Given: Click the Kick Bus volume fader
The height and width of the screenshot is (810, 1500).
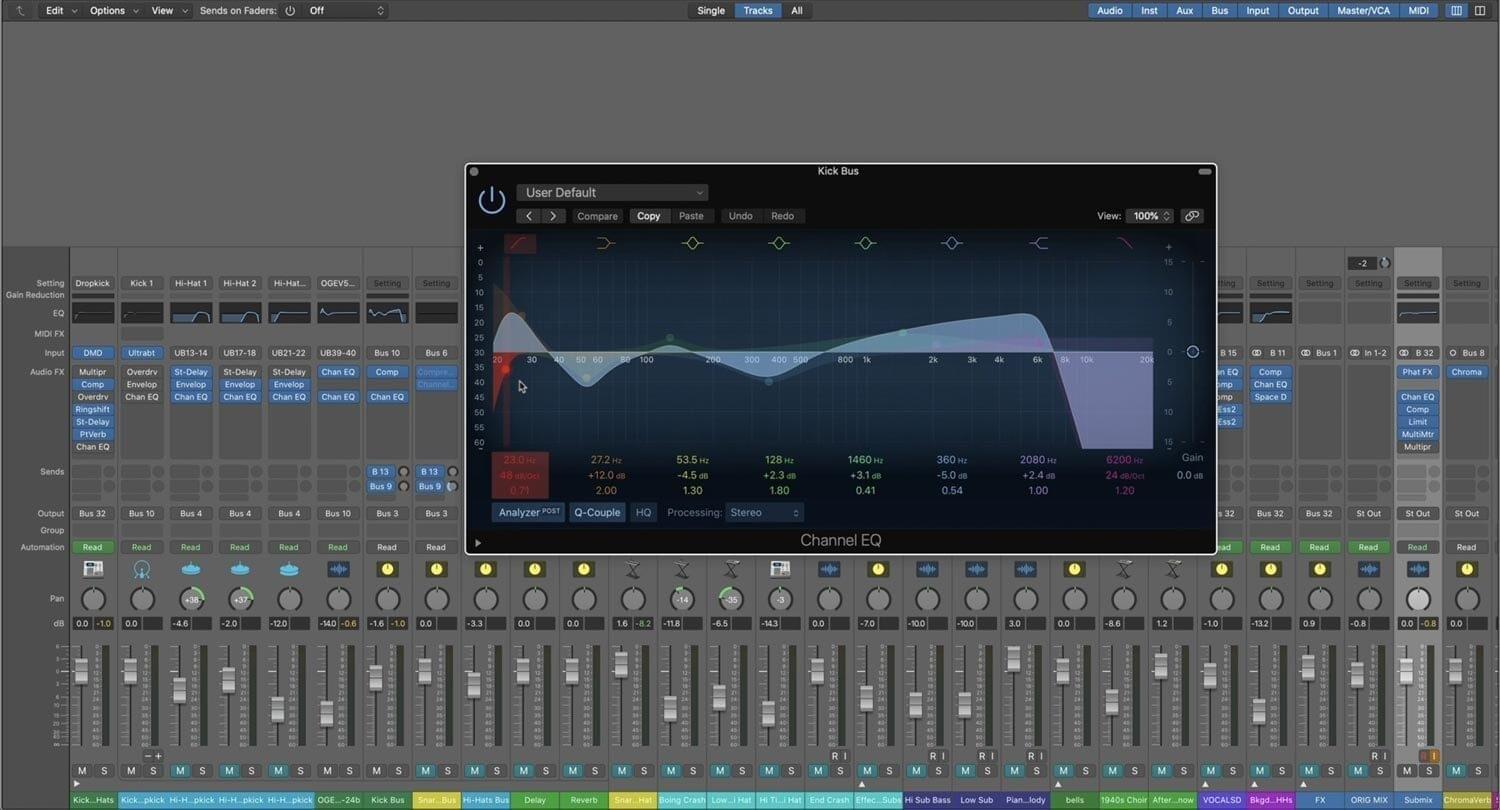Looking at the screenshot, I should coord(375,677).
